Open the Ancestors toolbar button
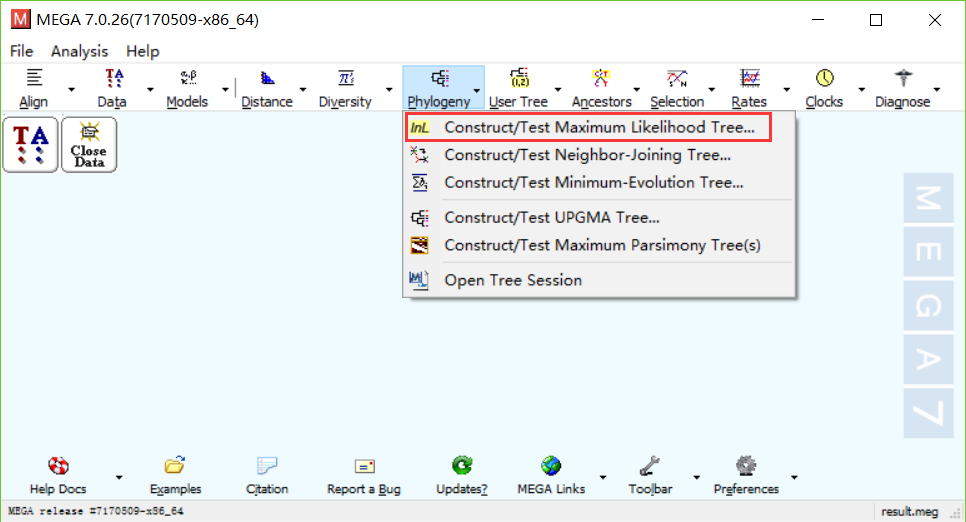 coord(601,88)
